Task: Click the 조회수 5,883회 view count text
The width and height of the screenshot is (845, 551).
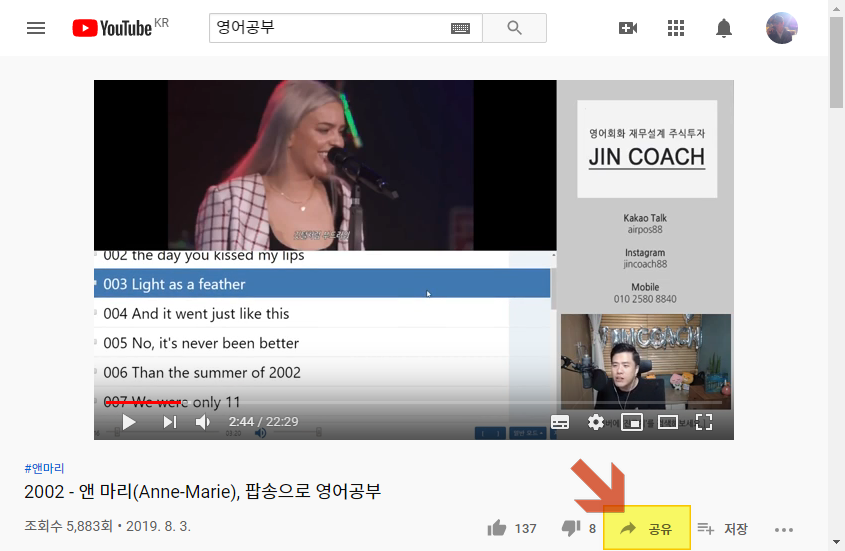Action: [x=68, y=526]
